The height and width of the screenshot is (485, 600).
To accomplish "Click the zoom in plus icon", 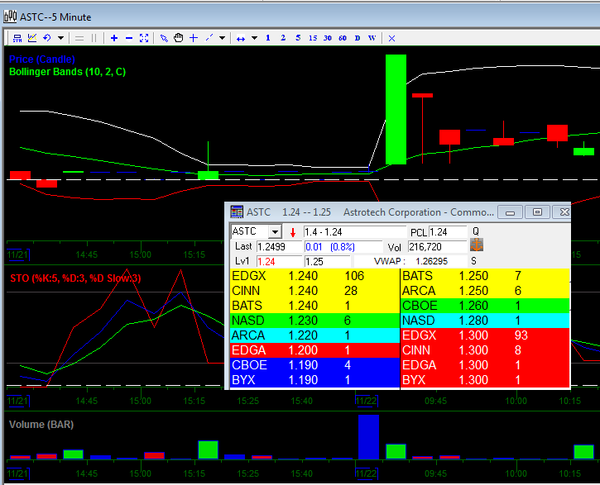I will [114, 38].
